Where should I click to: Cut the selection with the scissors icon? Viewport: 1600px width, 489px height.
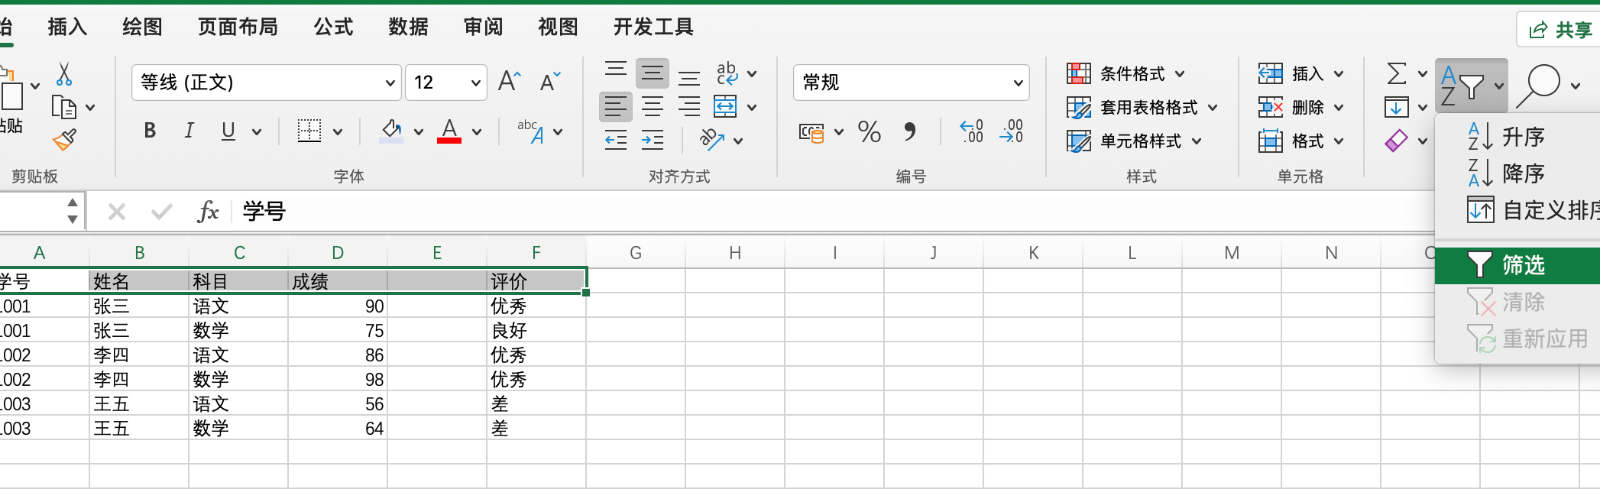point(64,75)
